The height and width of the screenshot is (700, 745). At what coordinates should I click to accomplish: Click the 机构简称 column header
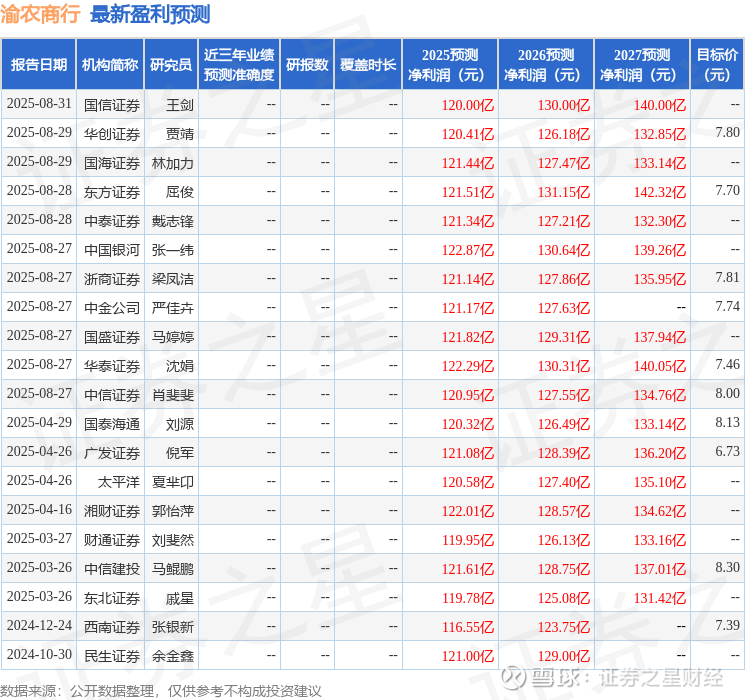click(110, 65)
